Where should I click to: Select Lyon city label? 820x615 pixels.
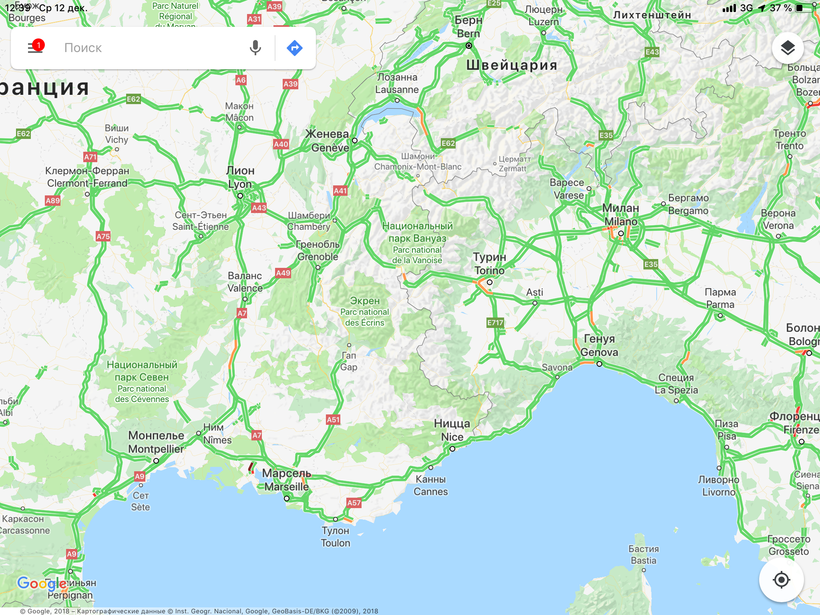[240, 178]
